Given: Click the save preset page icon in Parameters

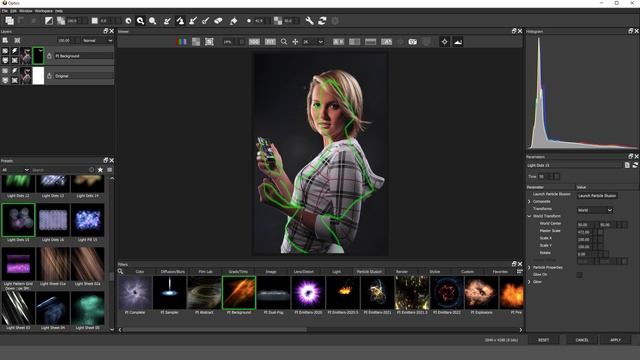Looking at the screenshot, I should 627,165.
